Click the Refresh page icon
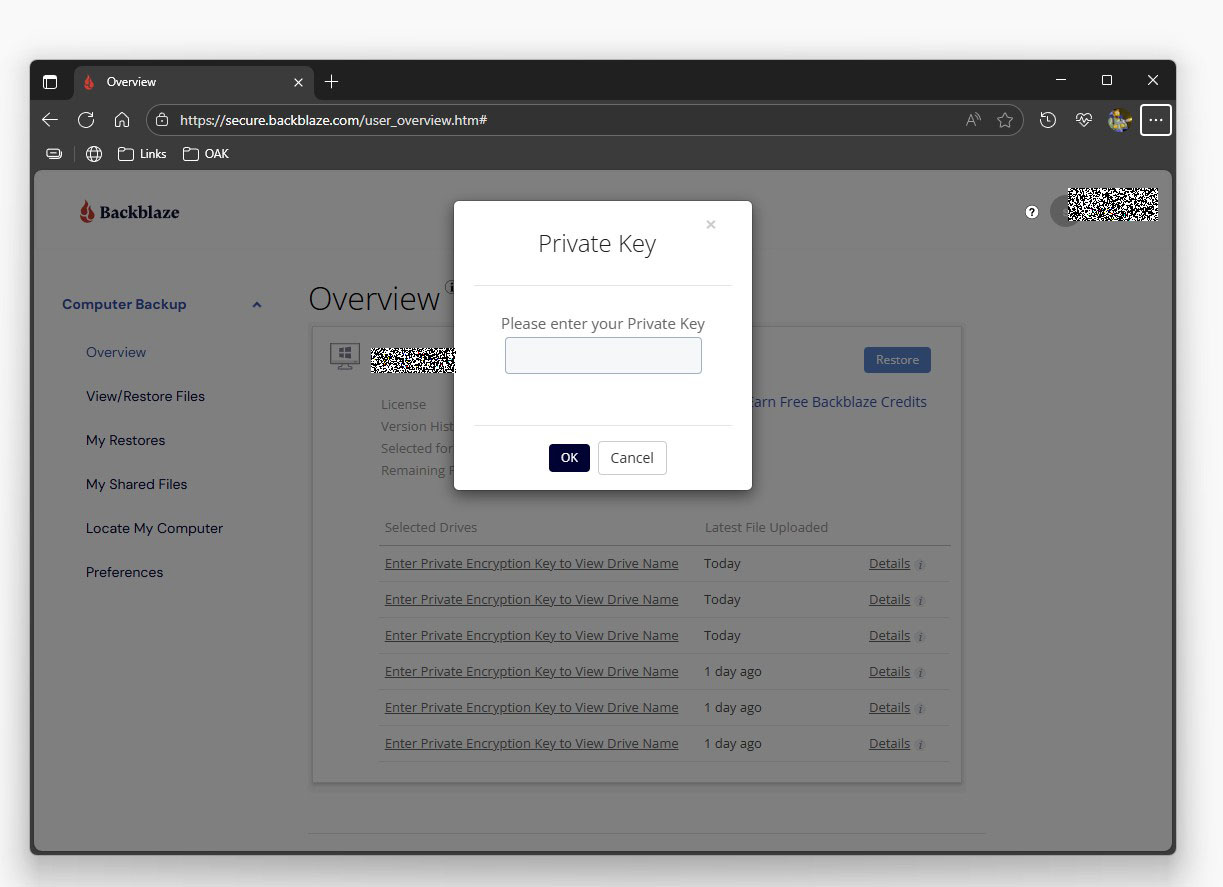 tap(86, 120)
